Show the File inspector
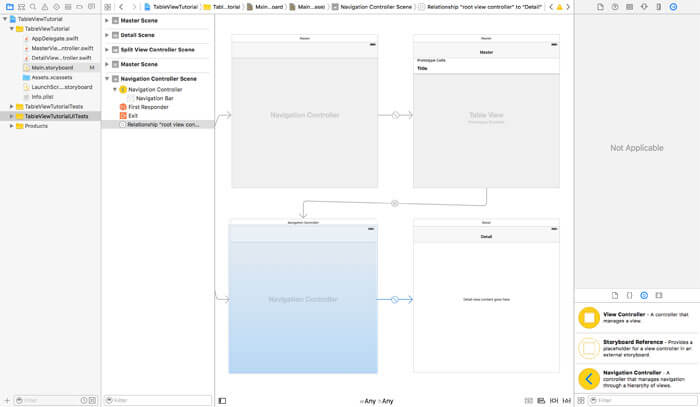700x407 pixels. [x=600, y=7]
